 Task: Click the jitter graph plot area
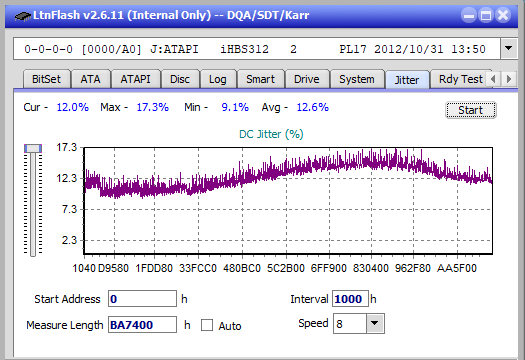click(x=288, y=200)
